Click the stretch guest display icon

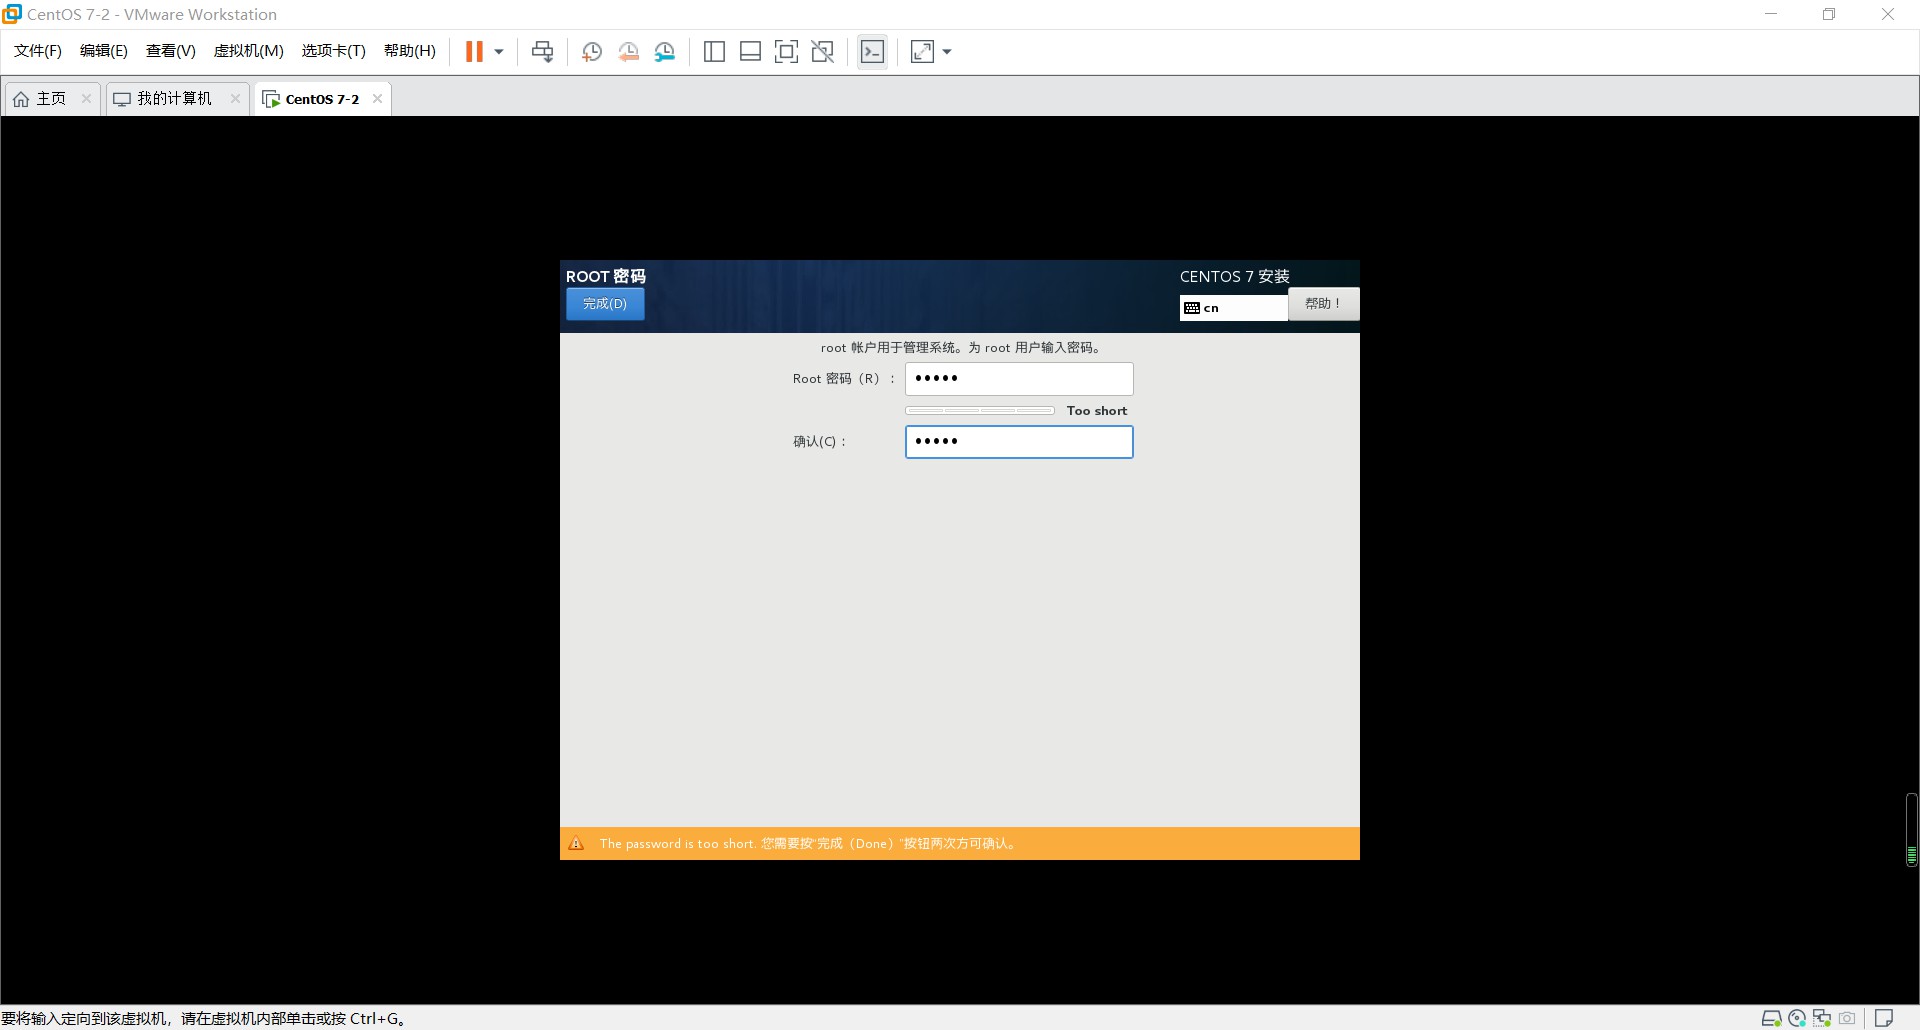pyautogui.click(x=922, y=52)
